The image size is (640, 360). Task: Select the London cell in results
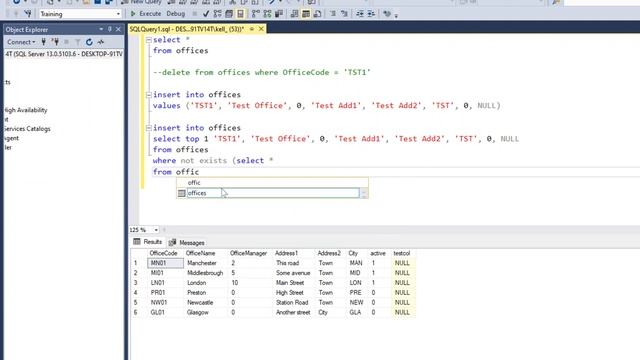coord(206,283)
